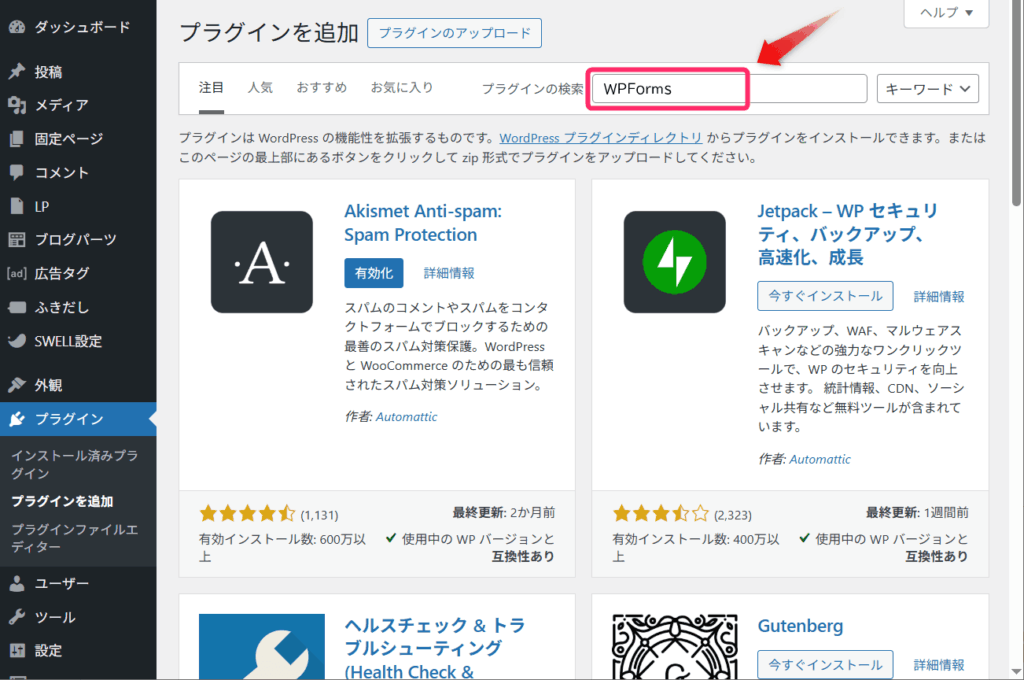Click 今すぐインストール for Gutenberg
1024x680 pixels.
click(825, 665)
